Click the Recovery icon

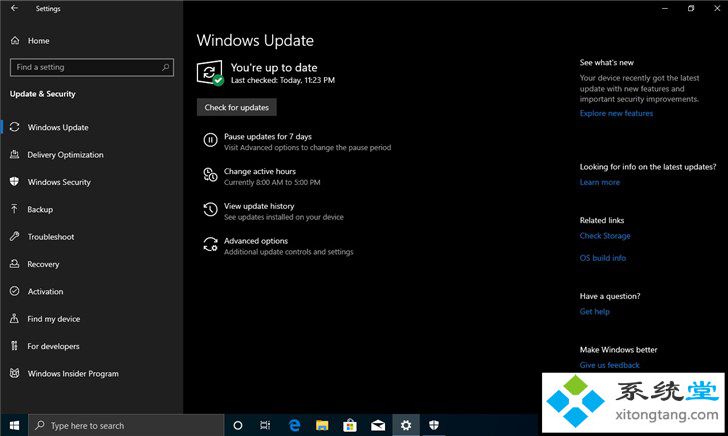click(14, 264)
